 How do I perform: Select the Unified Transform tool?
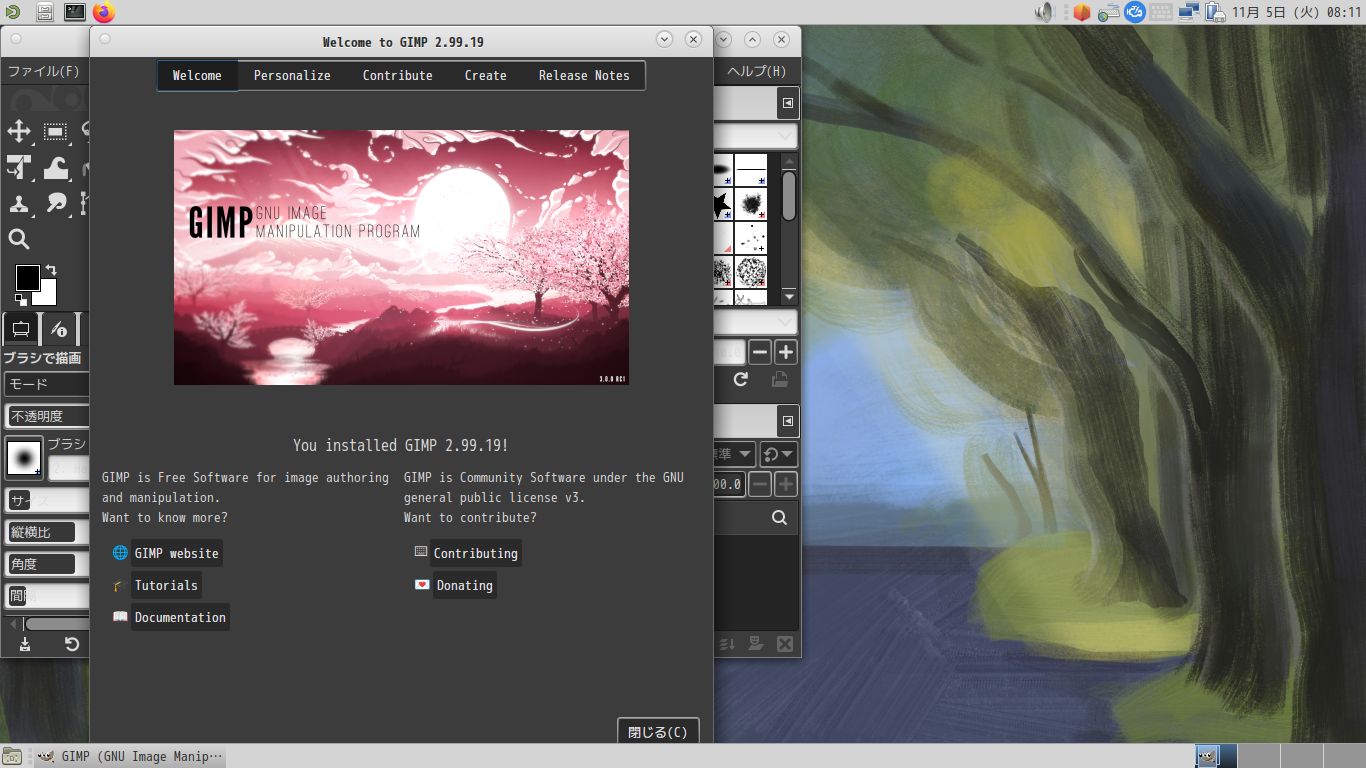(19, 167)
